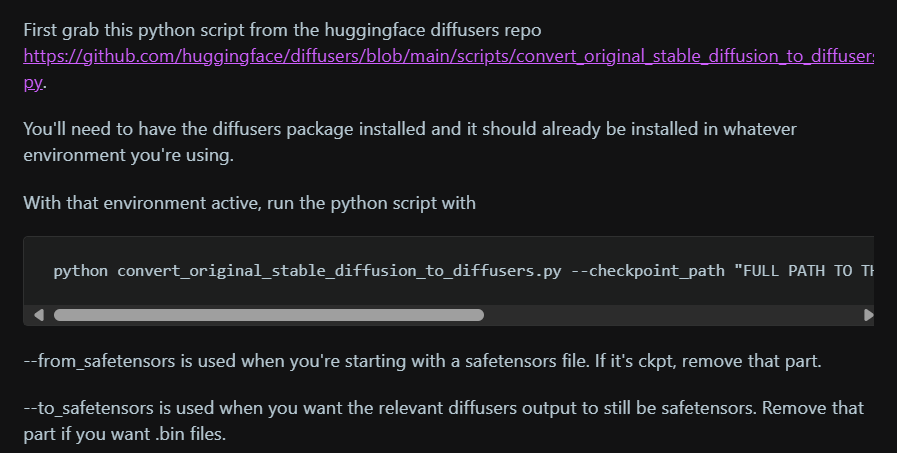Screen dimensions: 897x453
Task: Click the right arrow of the code scrollbar
Action: [x=867, y=315]
